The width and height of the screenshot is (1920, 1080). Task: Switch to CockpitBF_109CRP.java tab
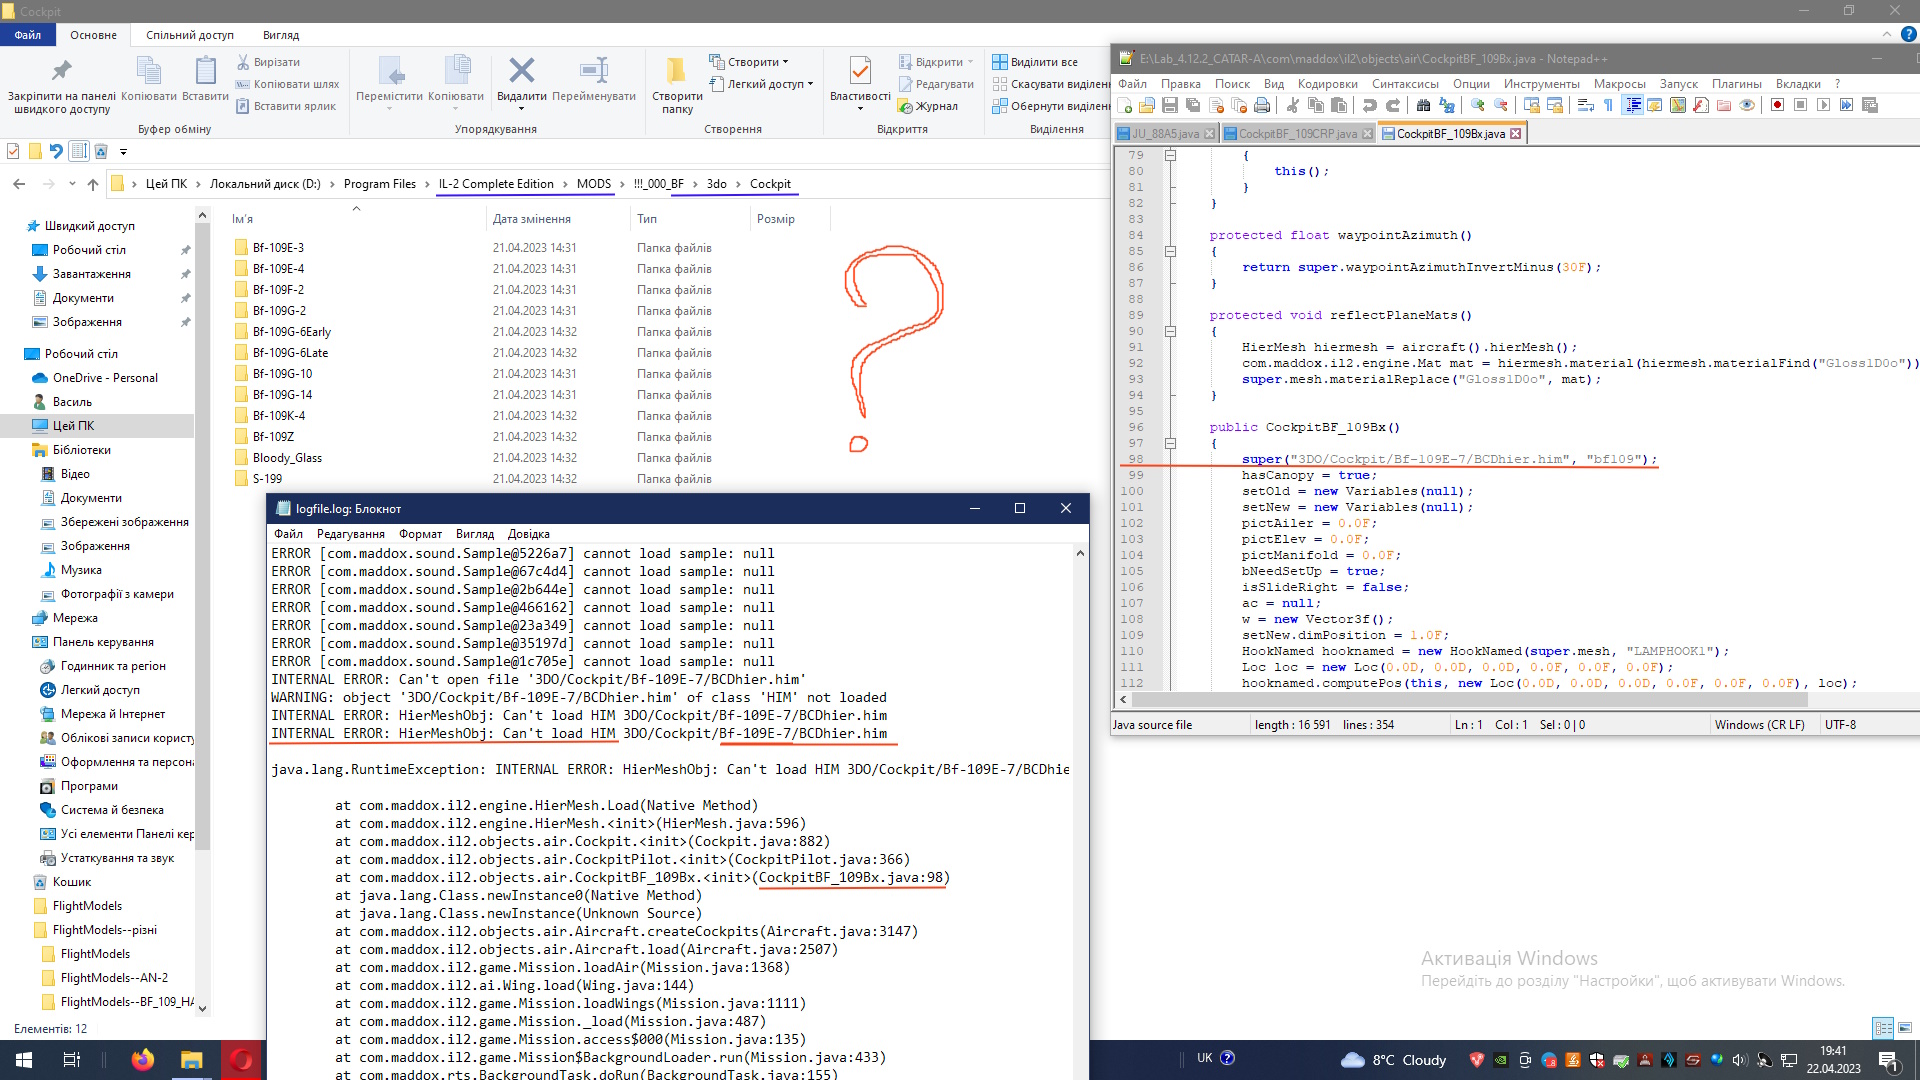1297,134
